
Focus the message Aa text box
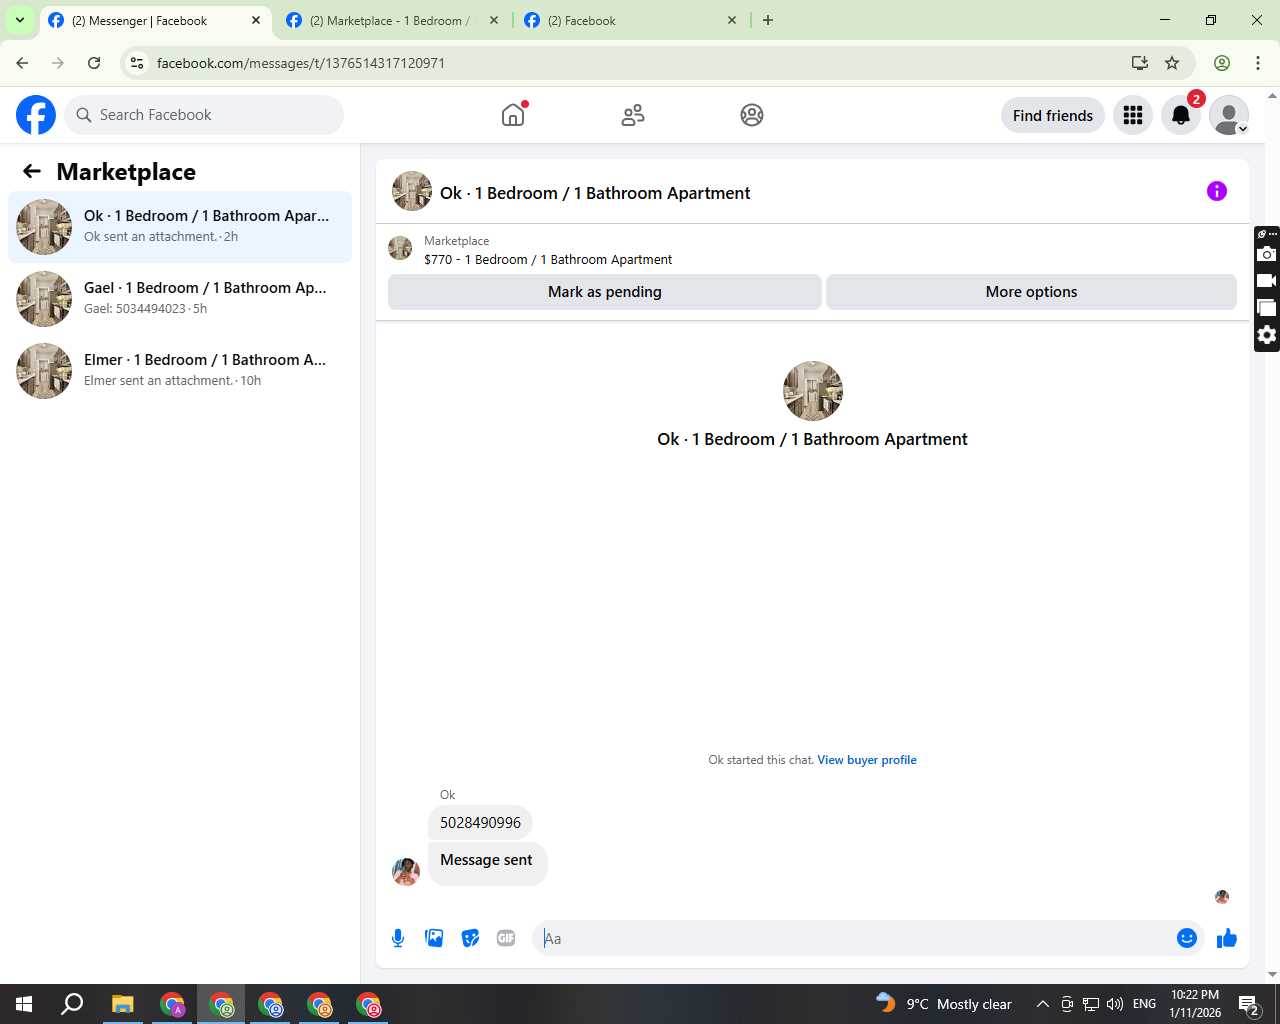click(x=855, y=938)
